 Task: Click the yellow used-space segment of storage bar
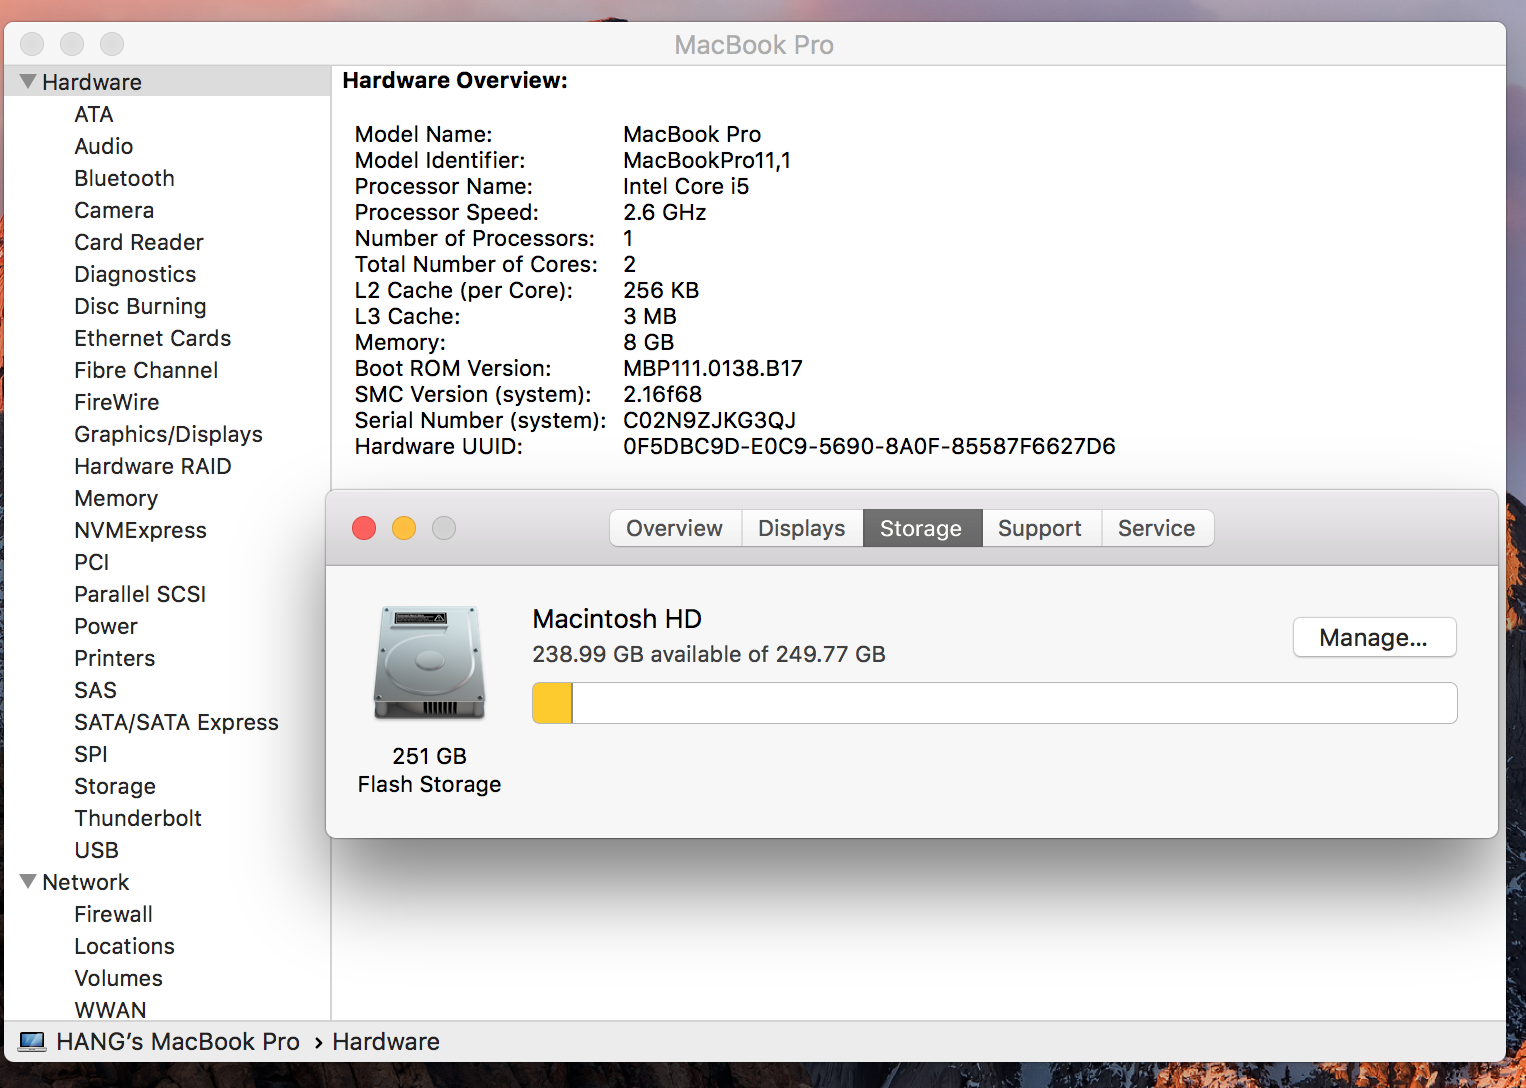(552, 703)
